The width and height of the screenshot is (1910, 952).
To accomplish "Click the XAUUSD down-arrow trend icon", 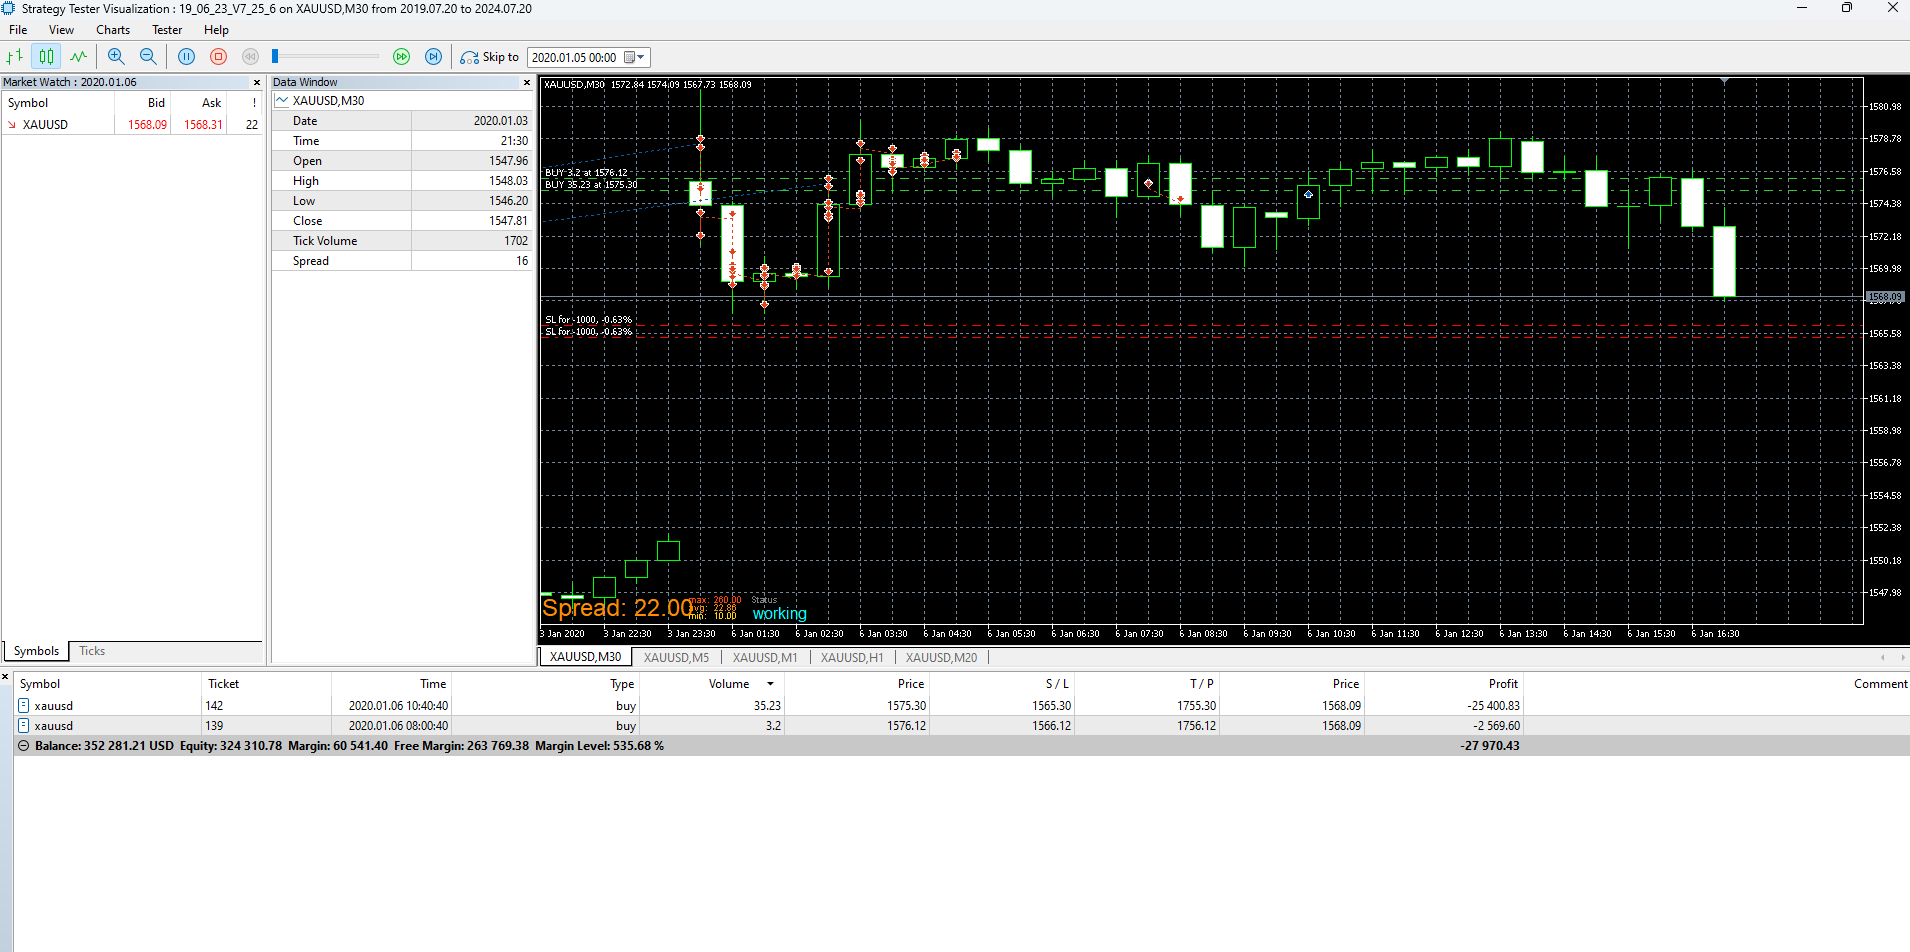I will [x=12, y=125].
